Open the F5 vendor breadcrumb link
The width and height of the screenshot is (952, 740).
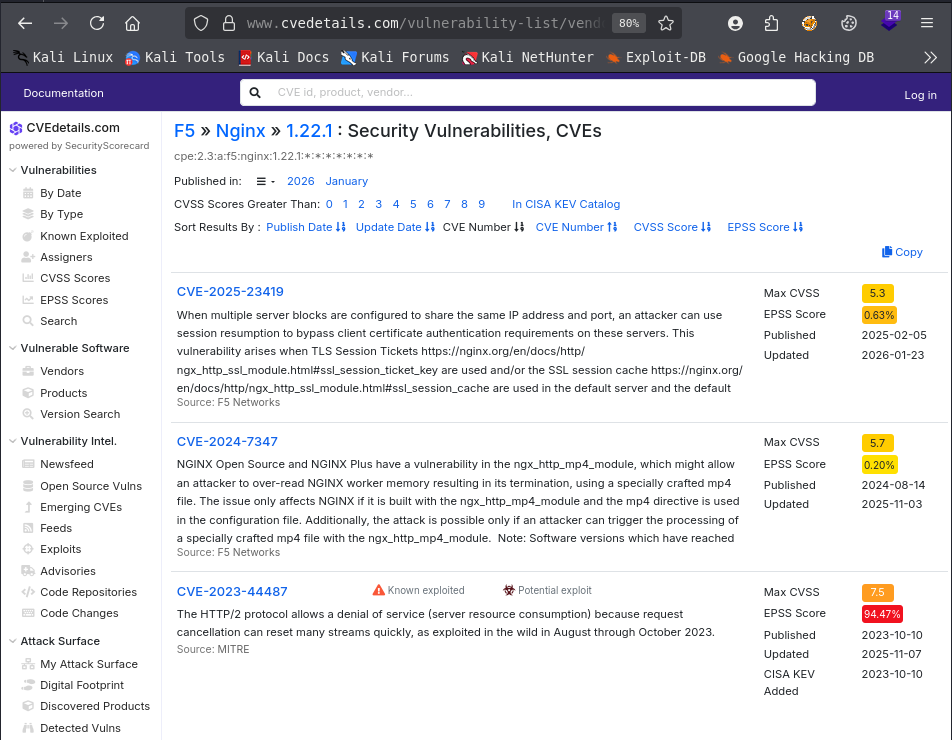coord(185,131)
